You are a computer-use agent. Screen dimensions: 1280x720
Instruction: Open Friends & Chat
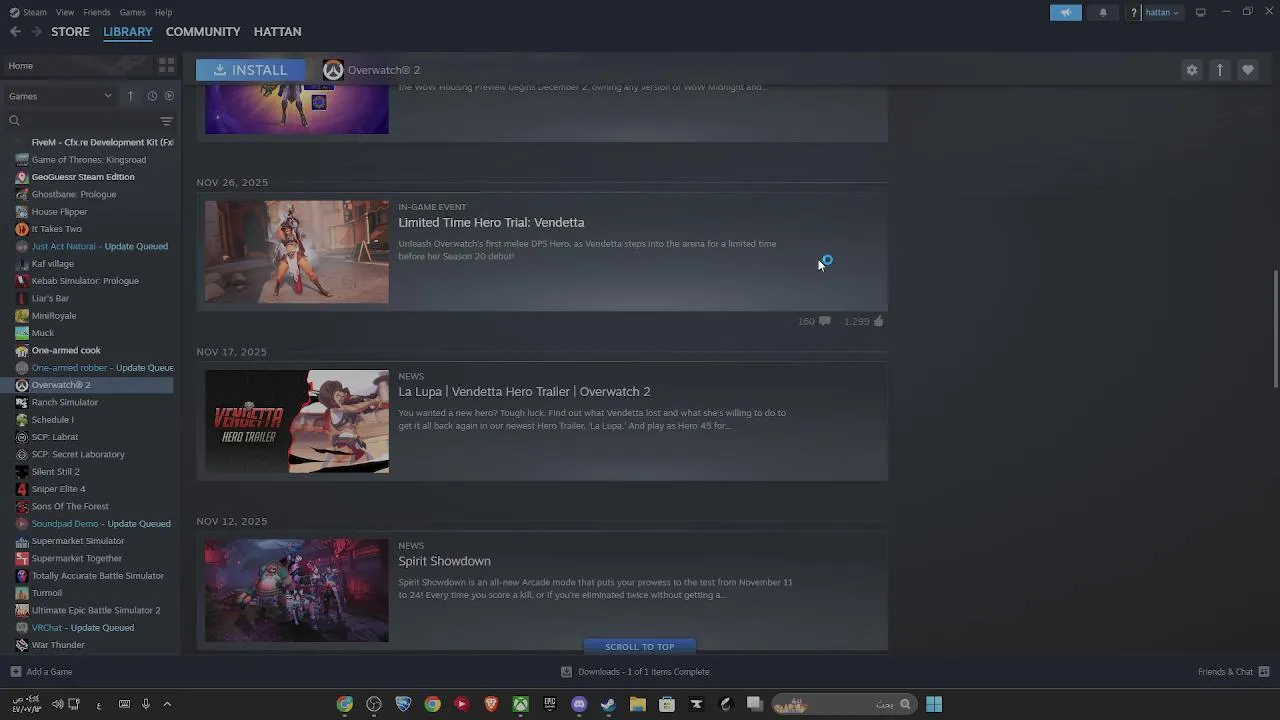(x=1233, y=672)
